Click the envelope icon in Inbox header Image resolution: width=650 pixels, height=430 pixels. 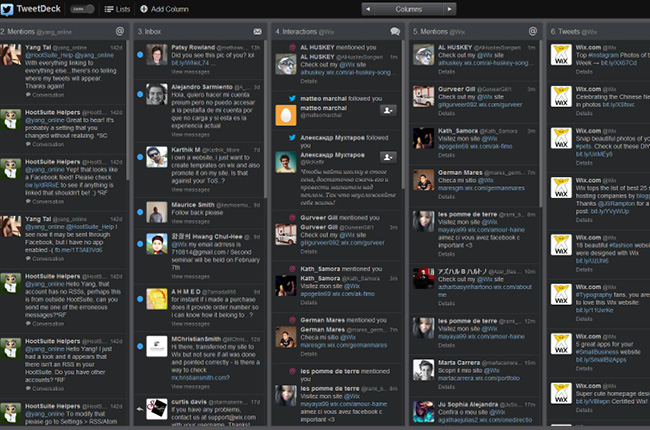click(x=258, y=32)
